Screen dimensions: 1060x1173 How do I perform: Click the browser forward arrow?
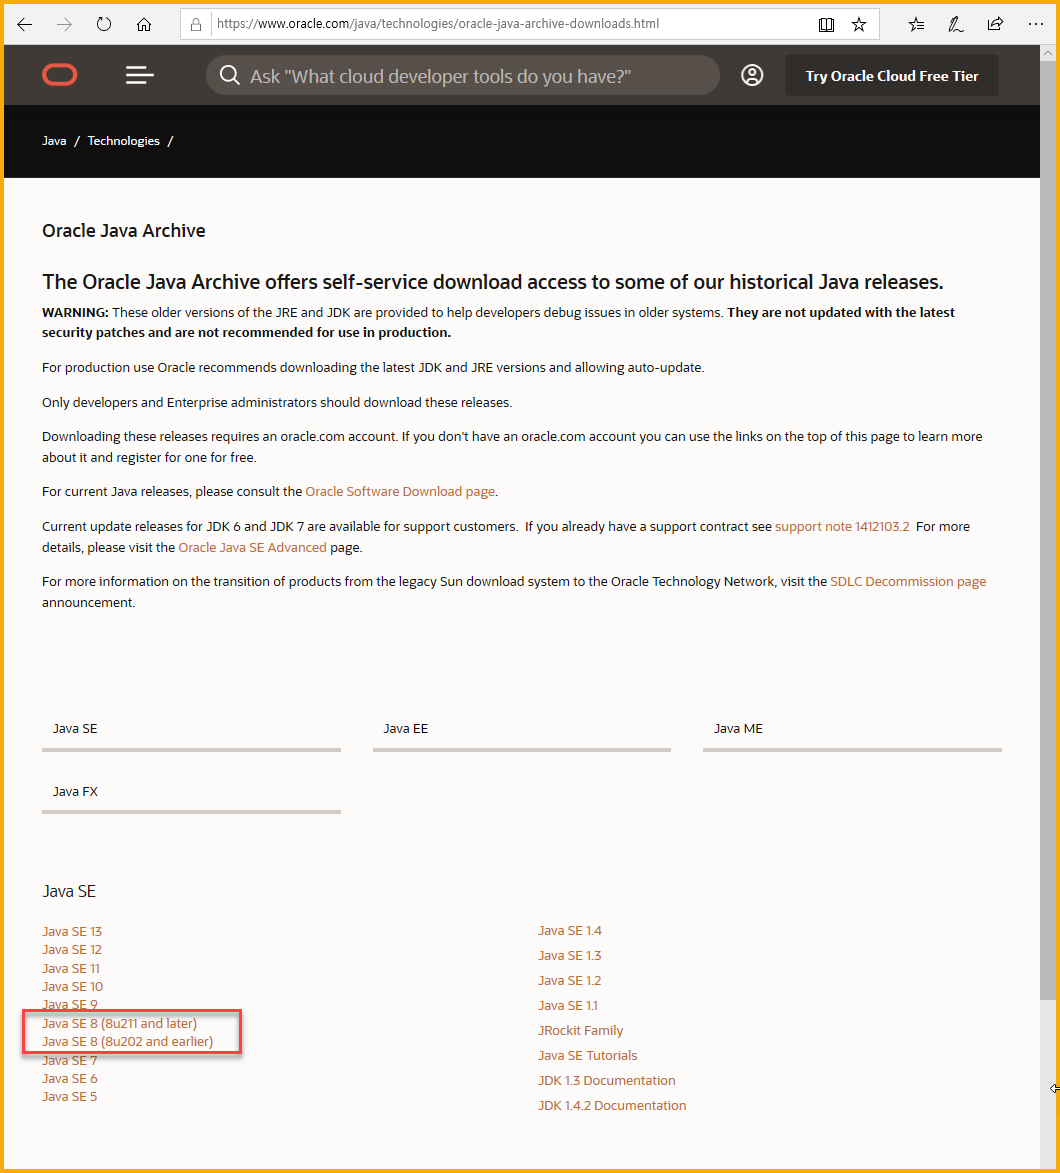pos(64,25)
